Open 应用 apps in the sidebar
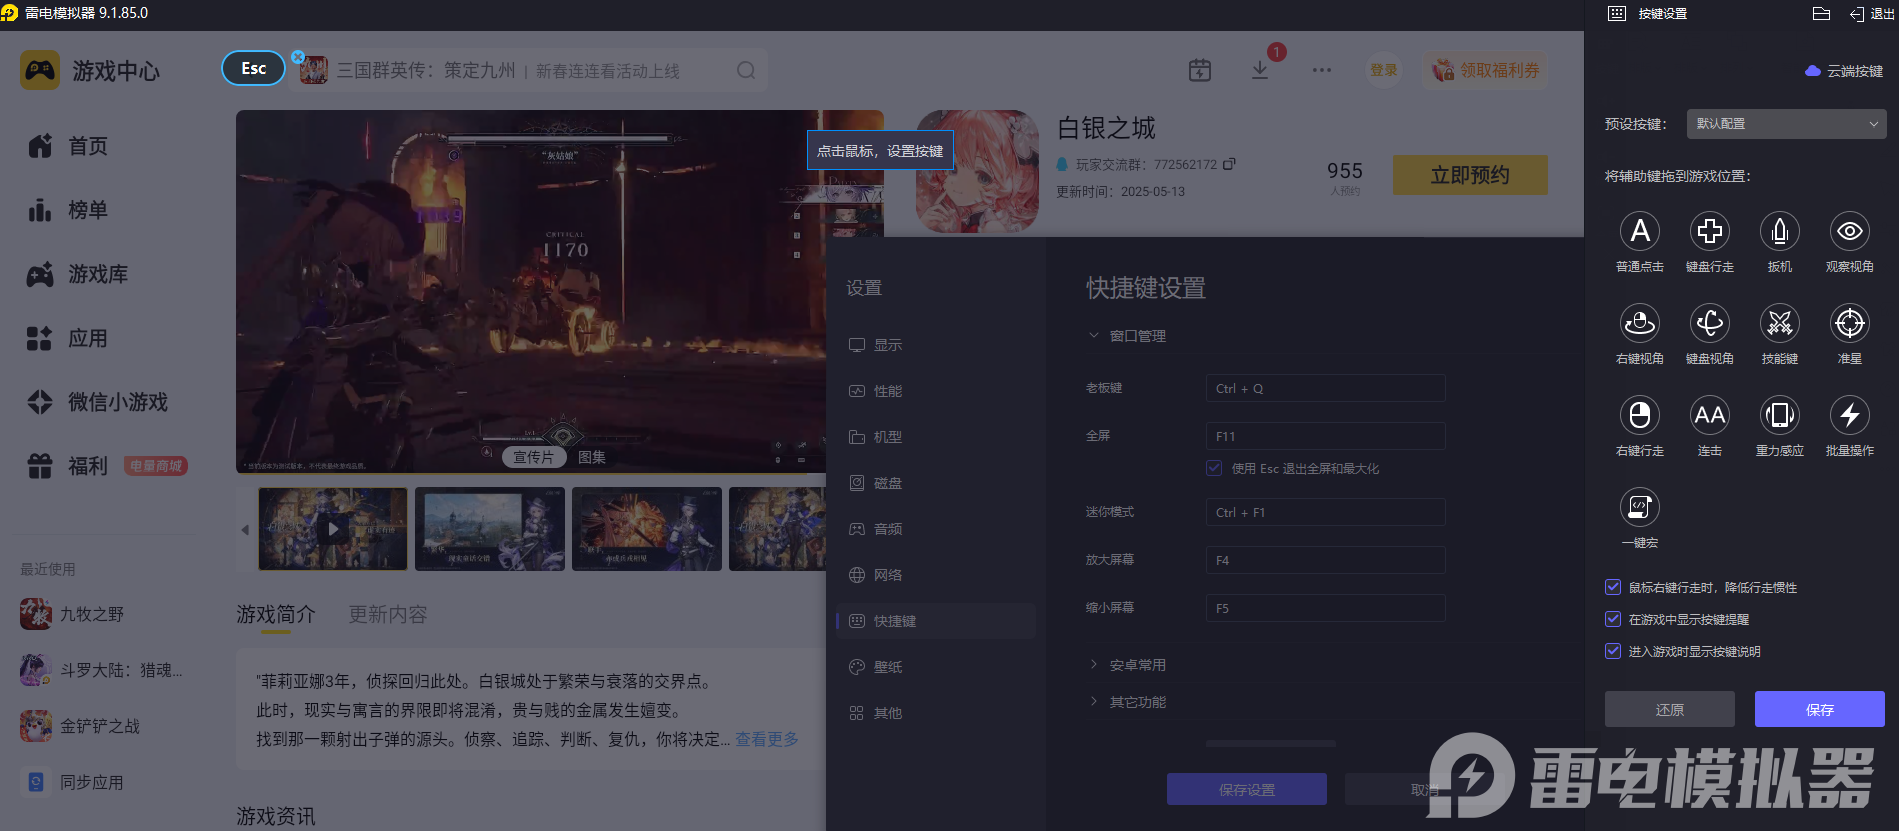Viewport: 1899px width, 831px height. [x=68, y=338]
